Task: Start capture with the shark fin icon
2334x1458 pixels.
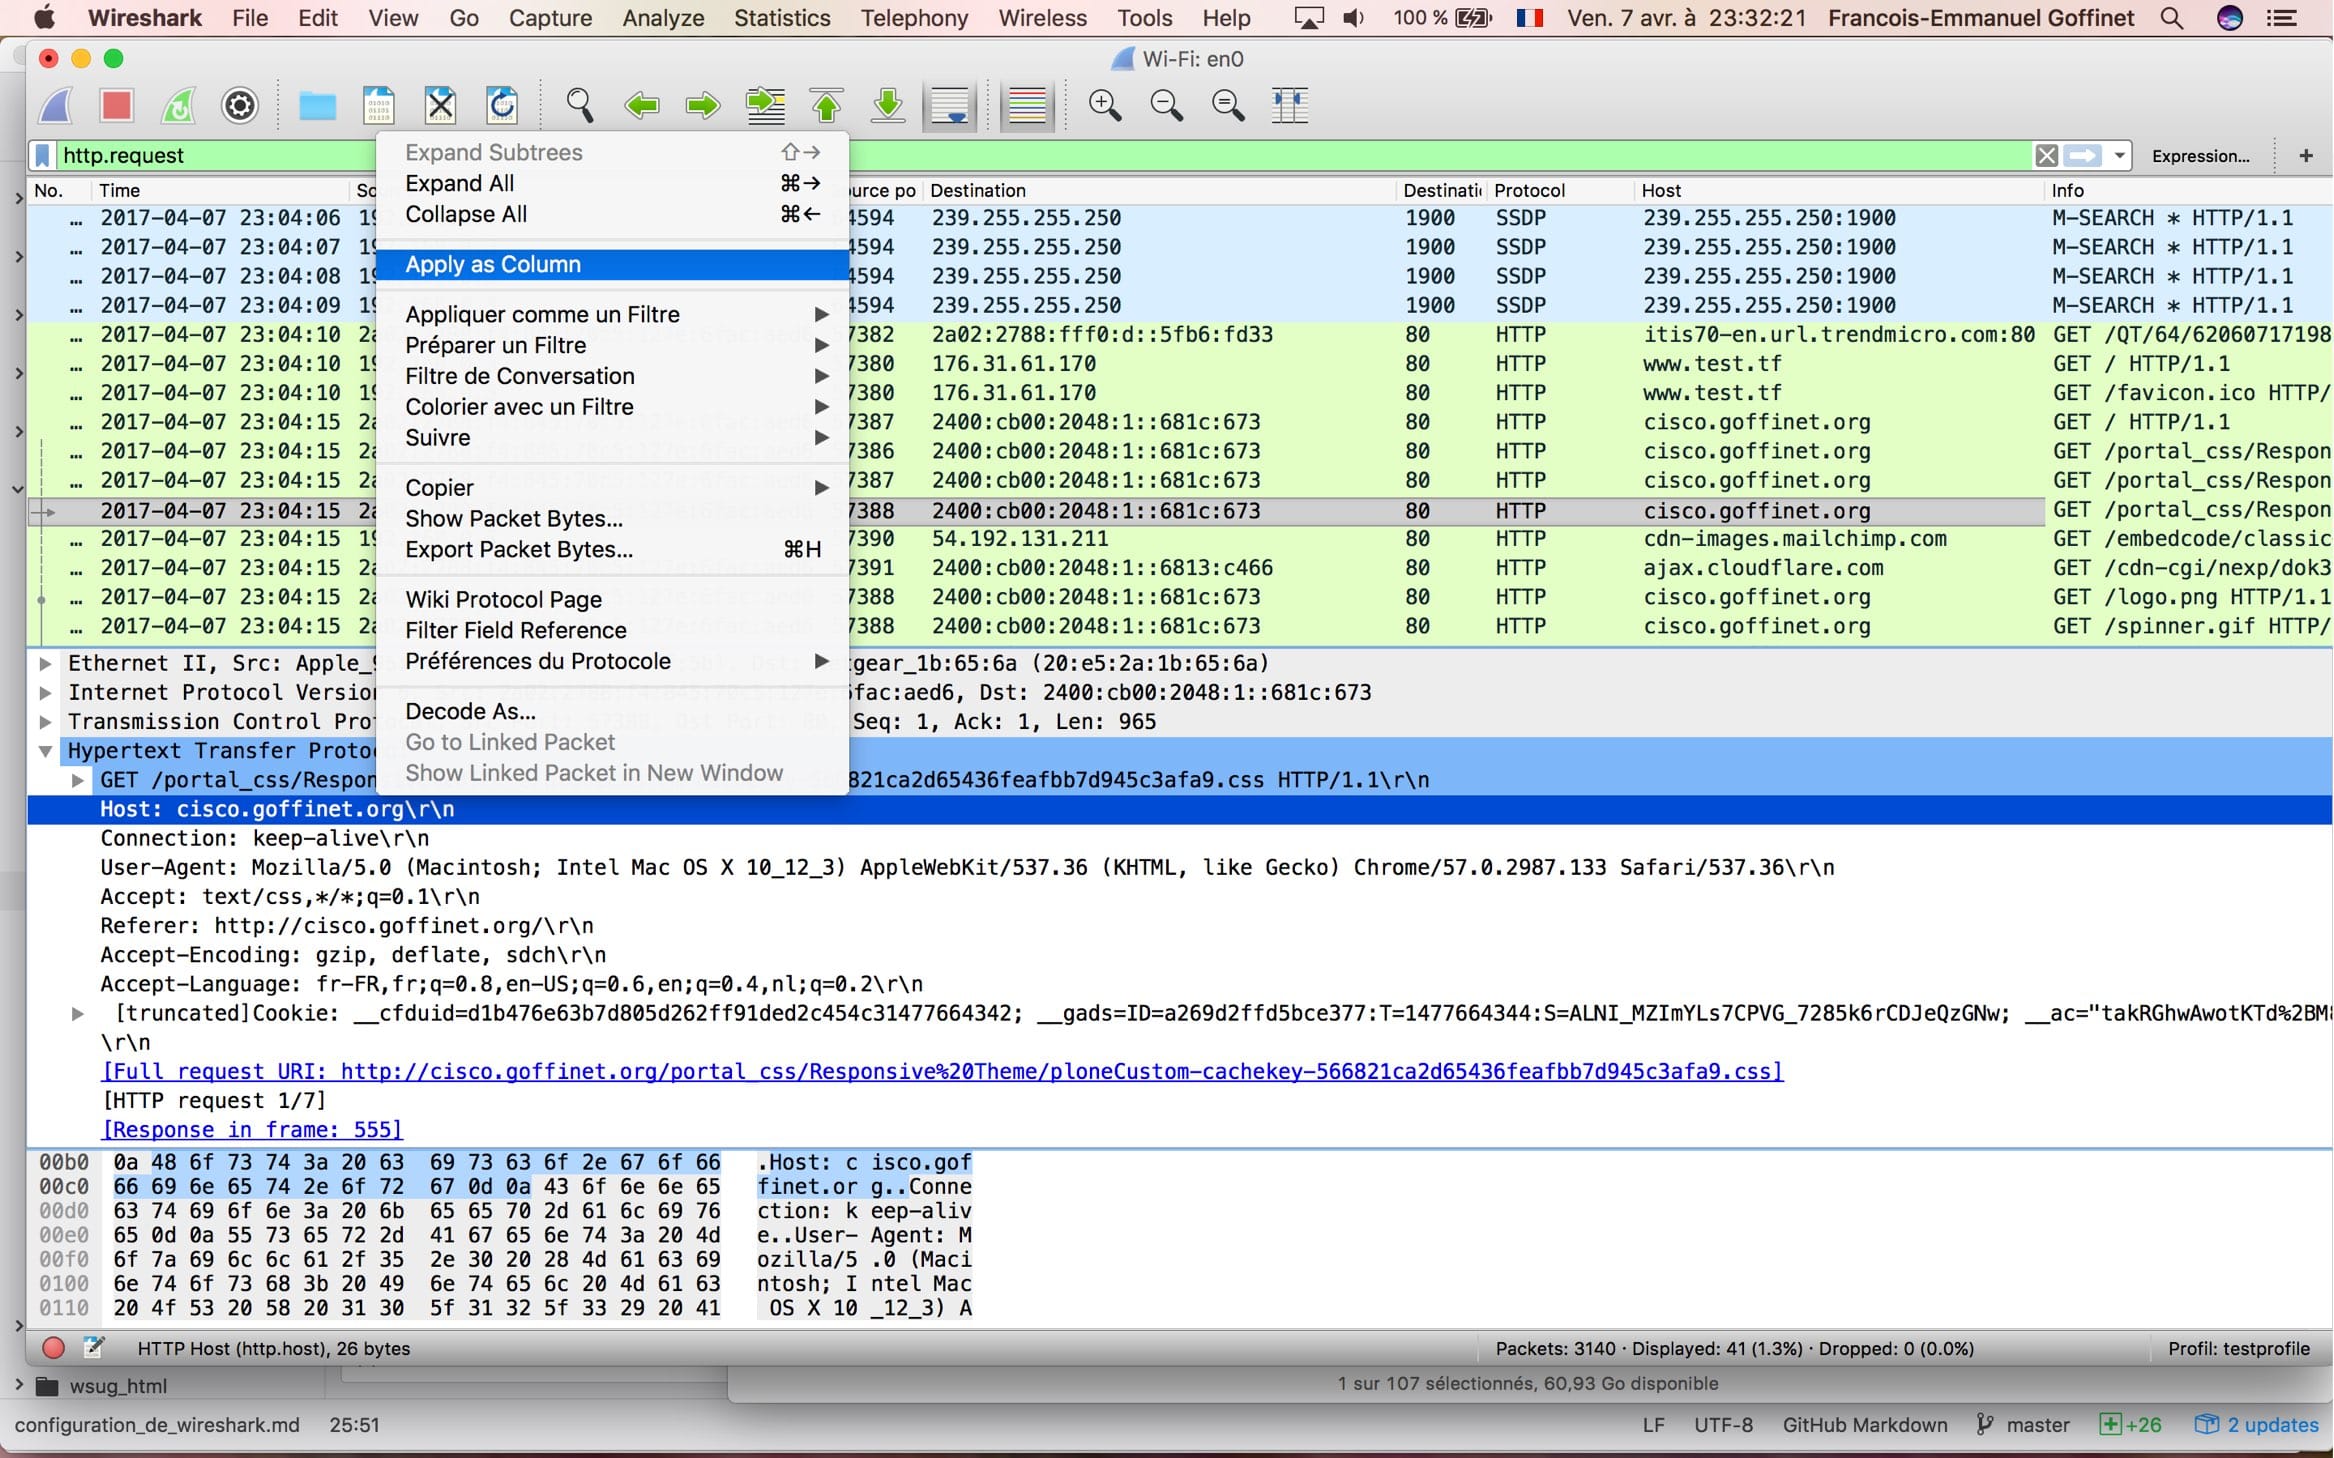Action: (56, 105)
